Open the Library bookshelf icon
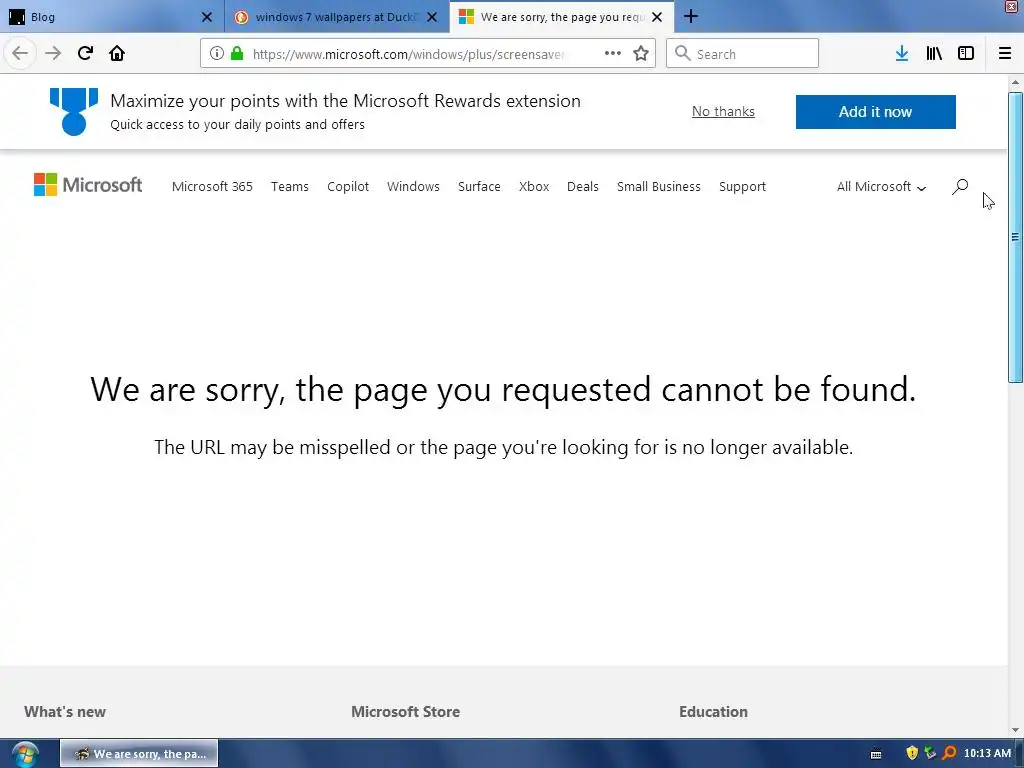1024x768 pixels. 934,53
